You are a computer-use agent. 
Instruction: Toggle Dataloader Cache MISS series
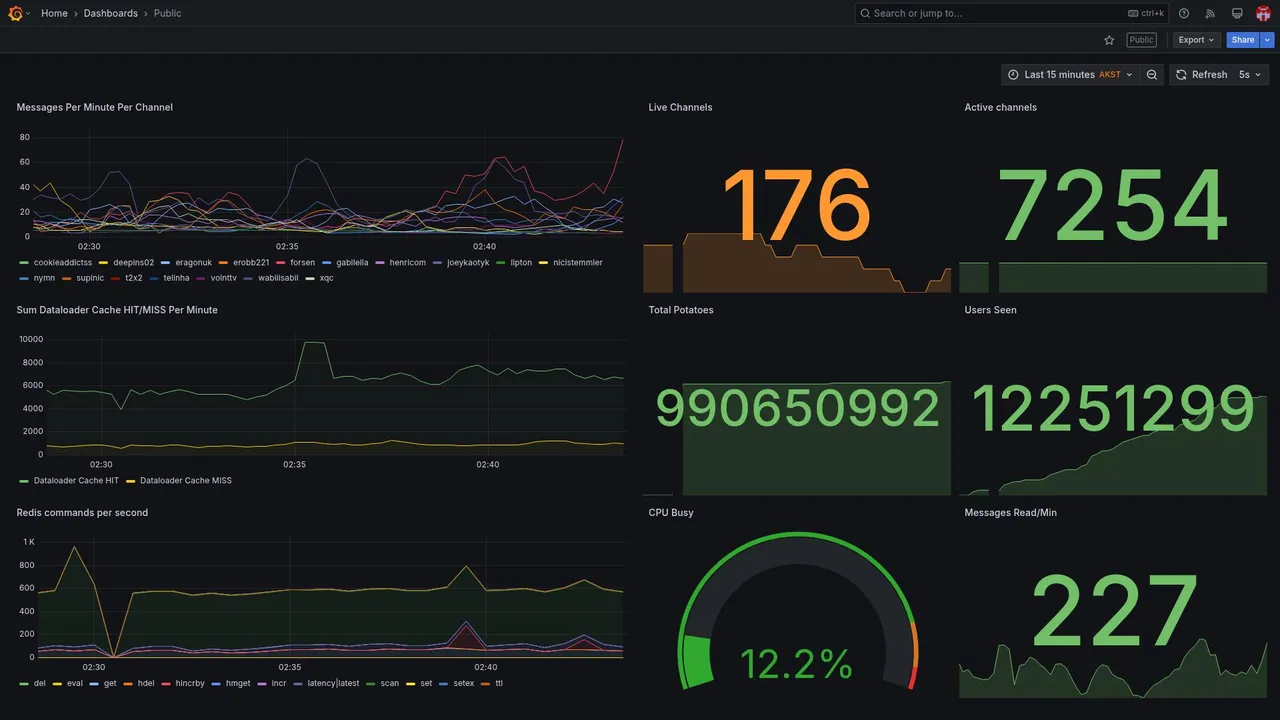click(x=186, y=481)
